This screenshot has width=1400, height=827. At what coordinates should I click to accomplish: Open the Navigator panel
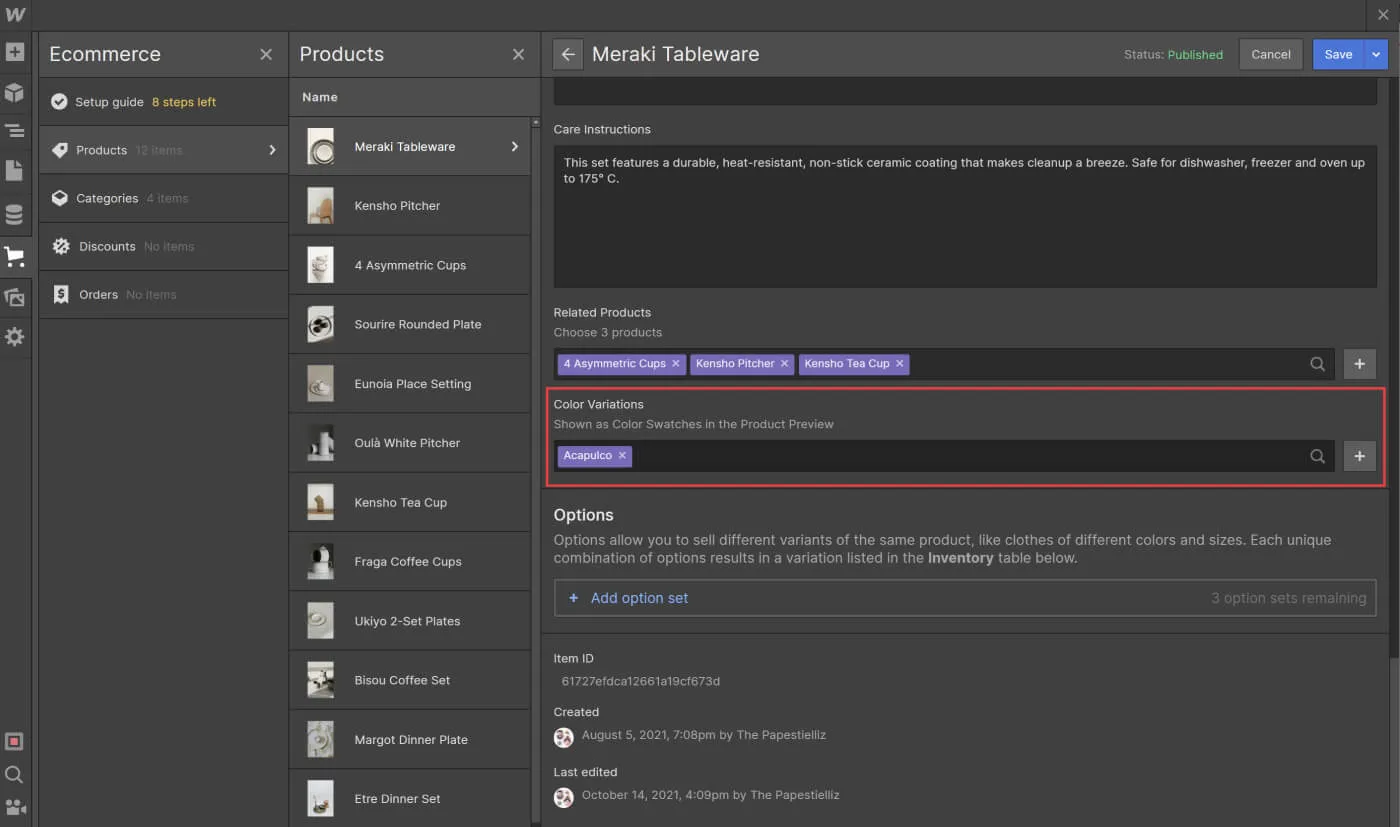click(14, 131)
